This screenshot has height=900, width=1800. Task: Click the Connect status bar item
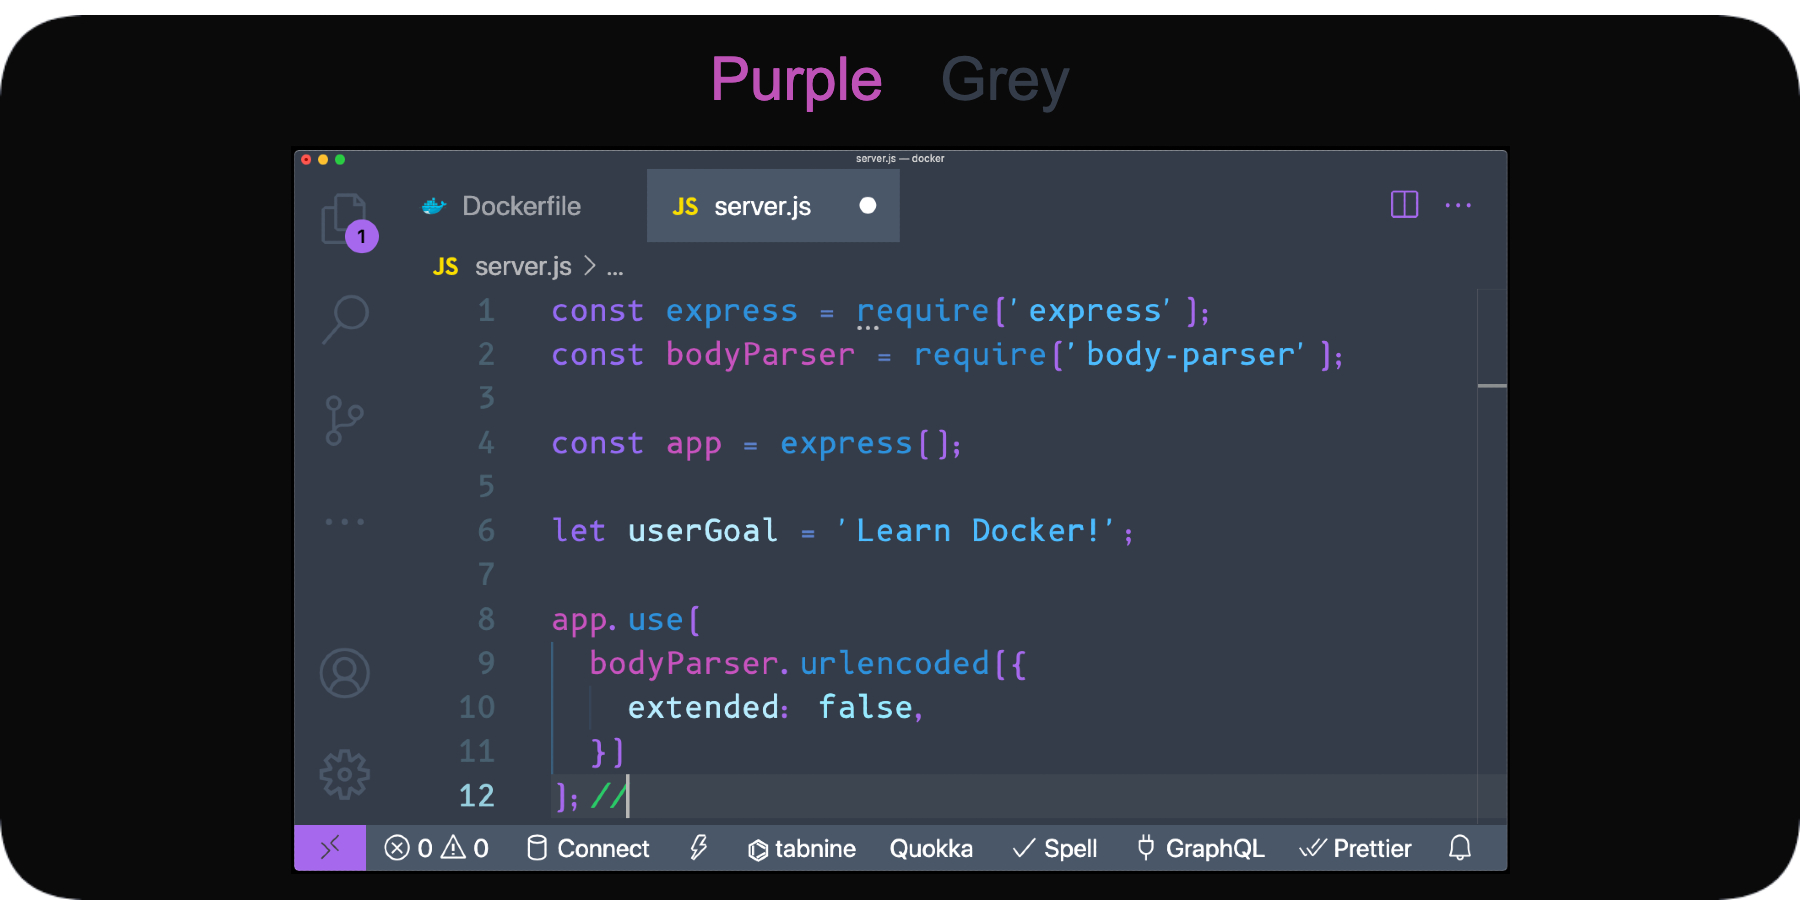click(x=587, y=848)
